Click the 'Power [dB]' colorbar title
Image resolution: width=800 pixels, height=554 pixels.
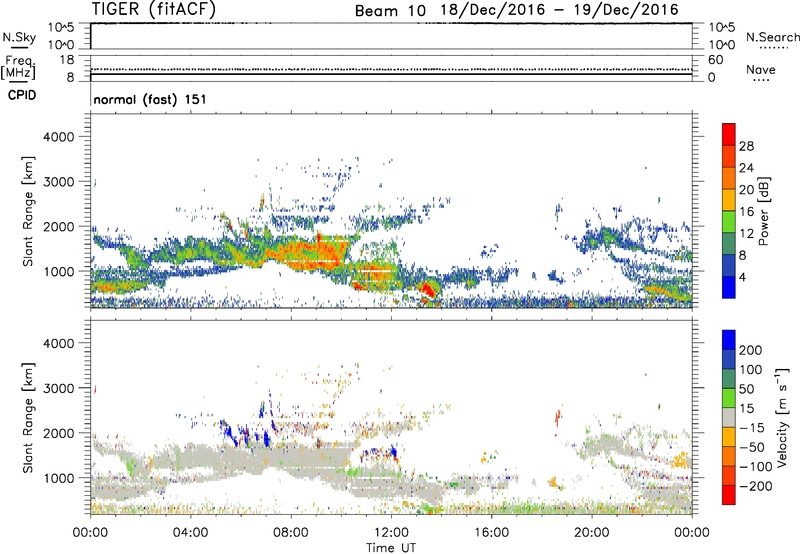pos(763,211)
